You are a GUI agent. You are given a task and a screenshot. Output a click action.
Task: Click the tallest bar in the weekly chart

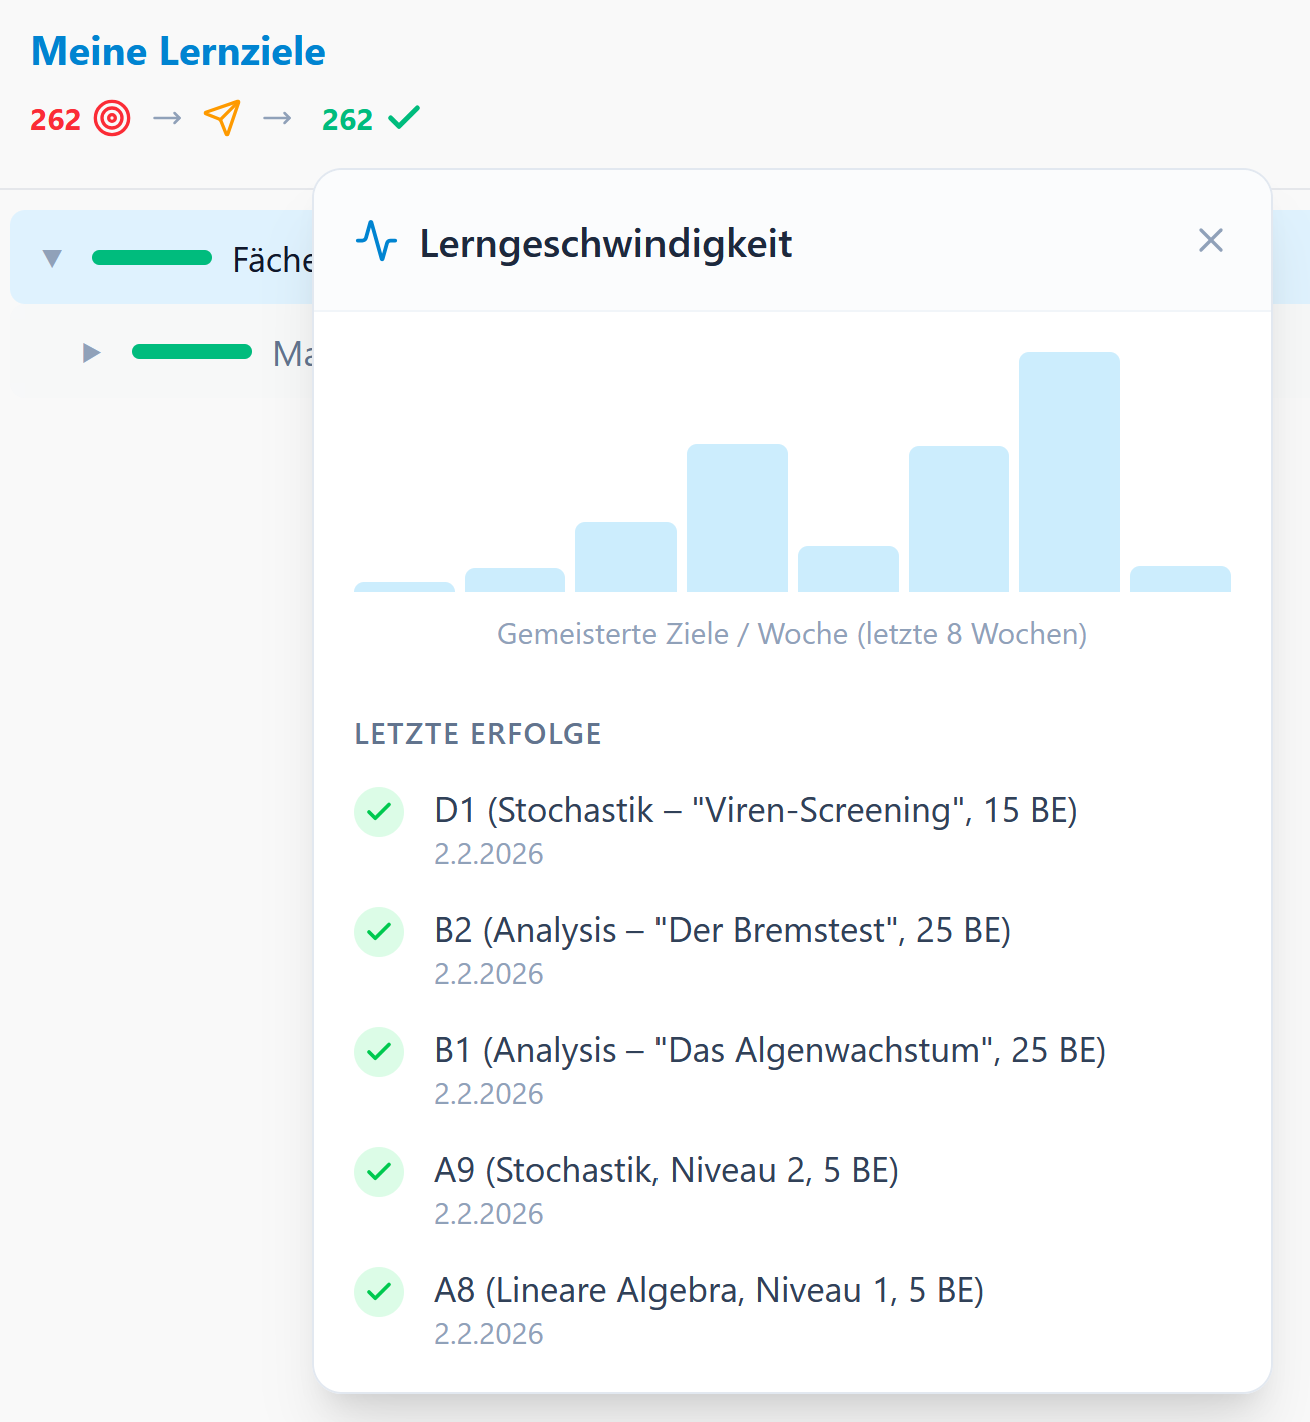point(1069,470)
